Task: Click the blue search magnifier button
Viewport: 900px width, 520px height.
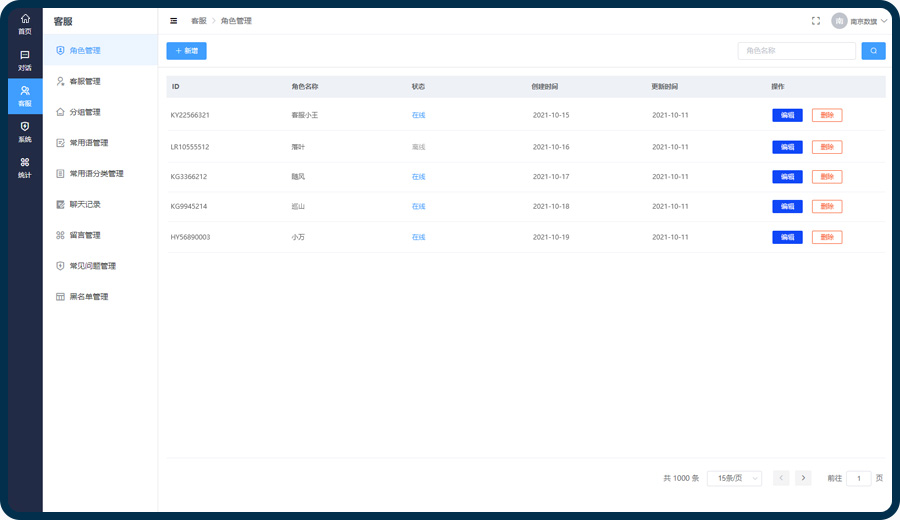Action: [x=873, y=51]
